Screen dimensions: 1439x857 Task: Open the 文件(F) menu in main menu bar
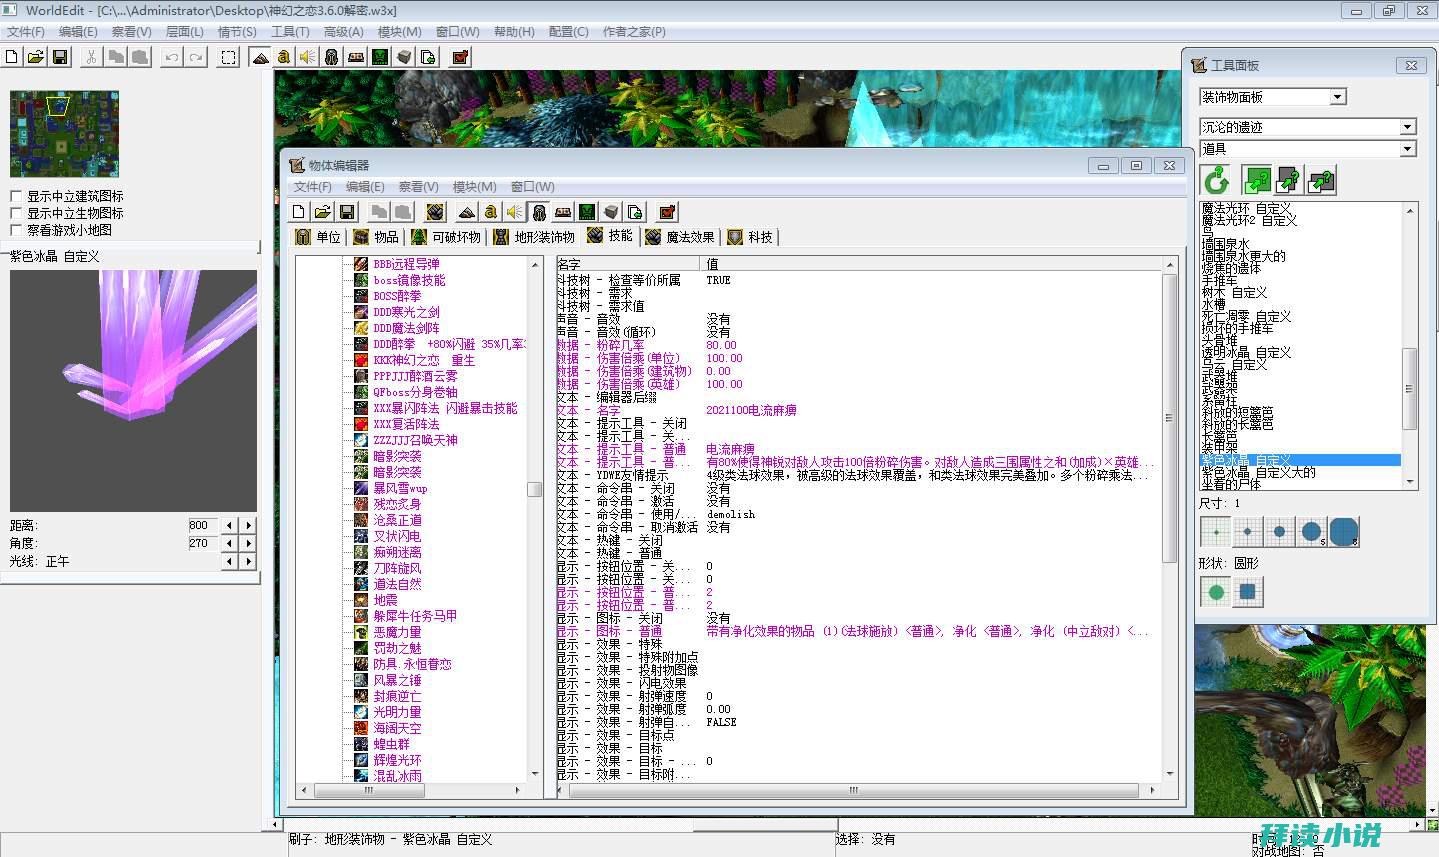pos(26,32)
